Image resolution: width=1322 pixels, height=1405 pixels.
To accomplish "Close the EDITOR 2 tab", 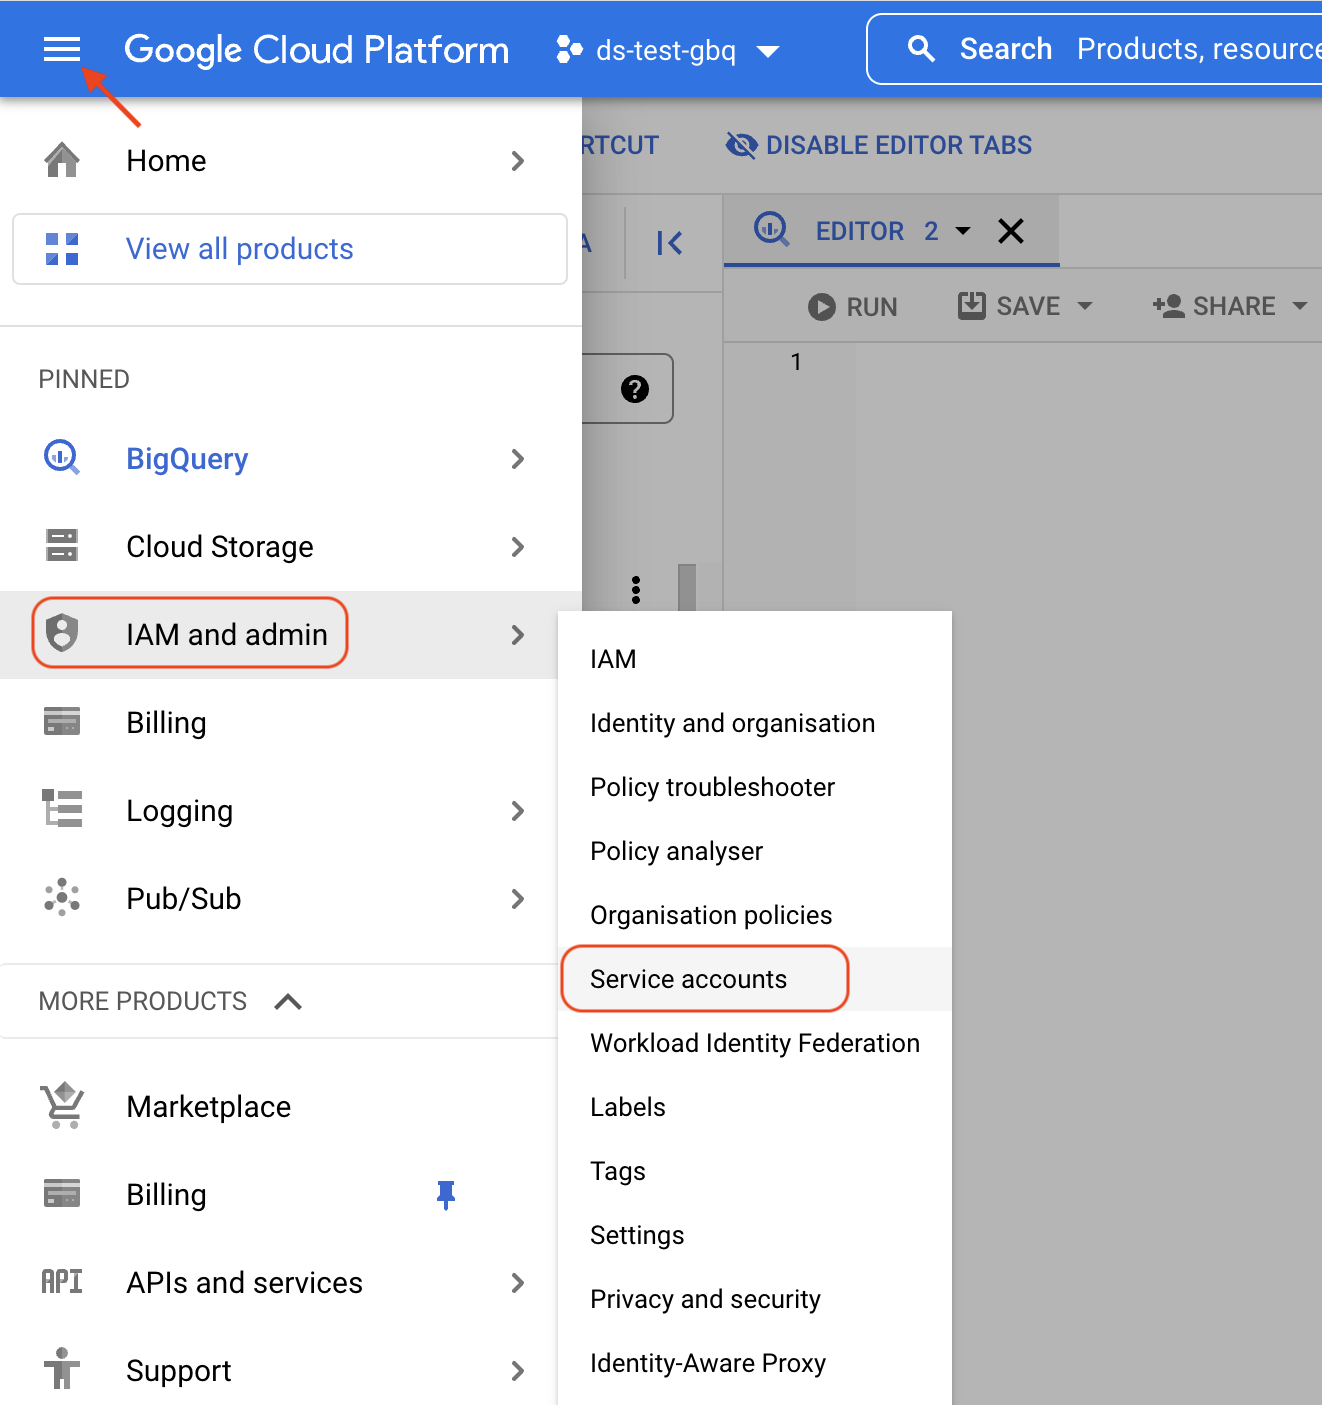I will (1011, 232).
